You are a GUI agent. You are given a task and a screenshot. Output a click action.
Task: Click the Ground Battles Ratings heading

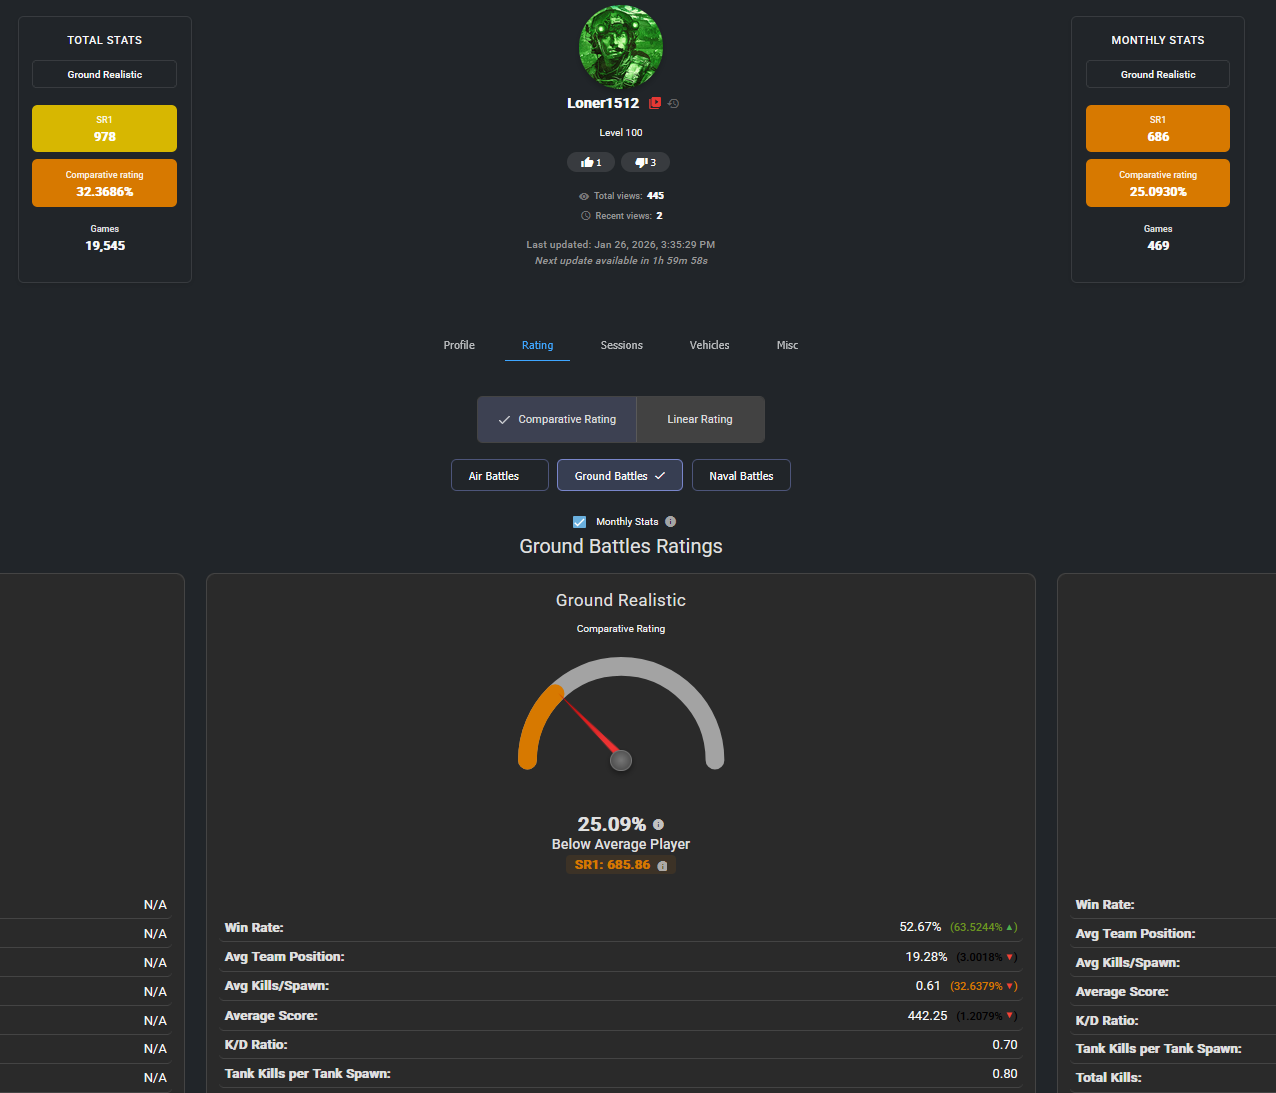tap(621, 546)
